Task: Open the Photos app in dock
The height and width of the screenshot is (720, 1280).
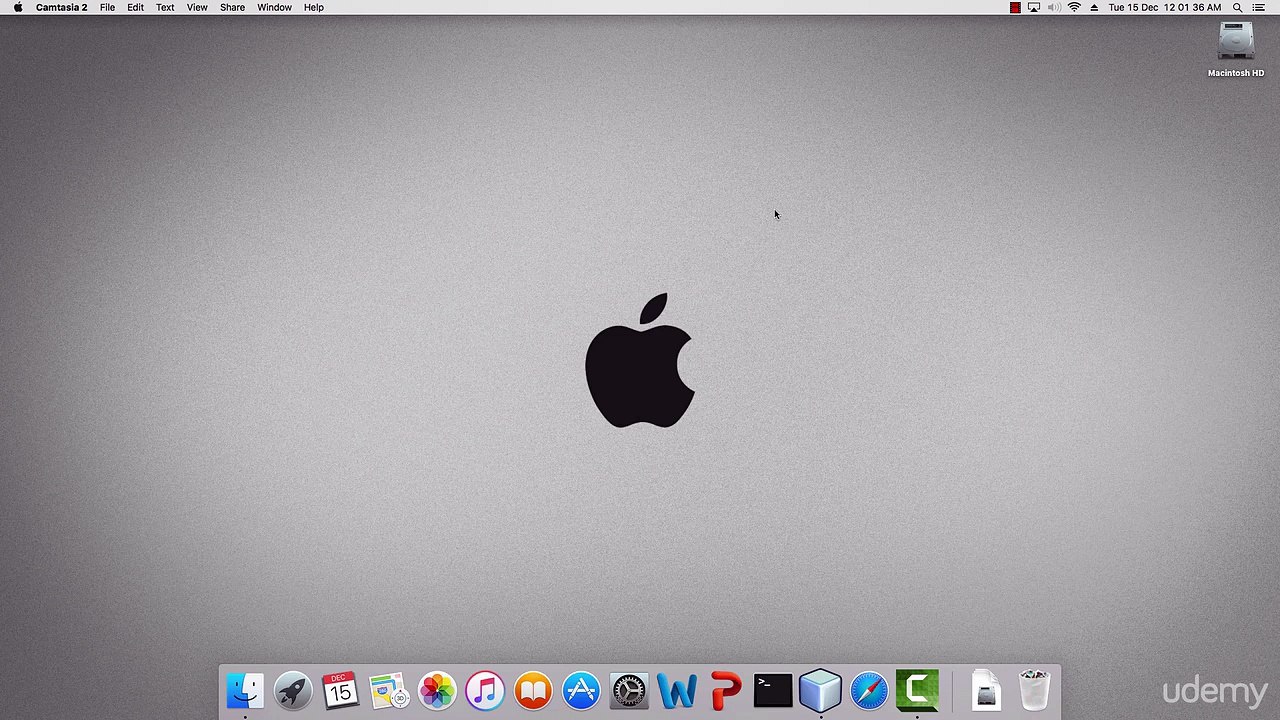Action: [437, 691]
